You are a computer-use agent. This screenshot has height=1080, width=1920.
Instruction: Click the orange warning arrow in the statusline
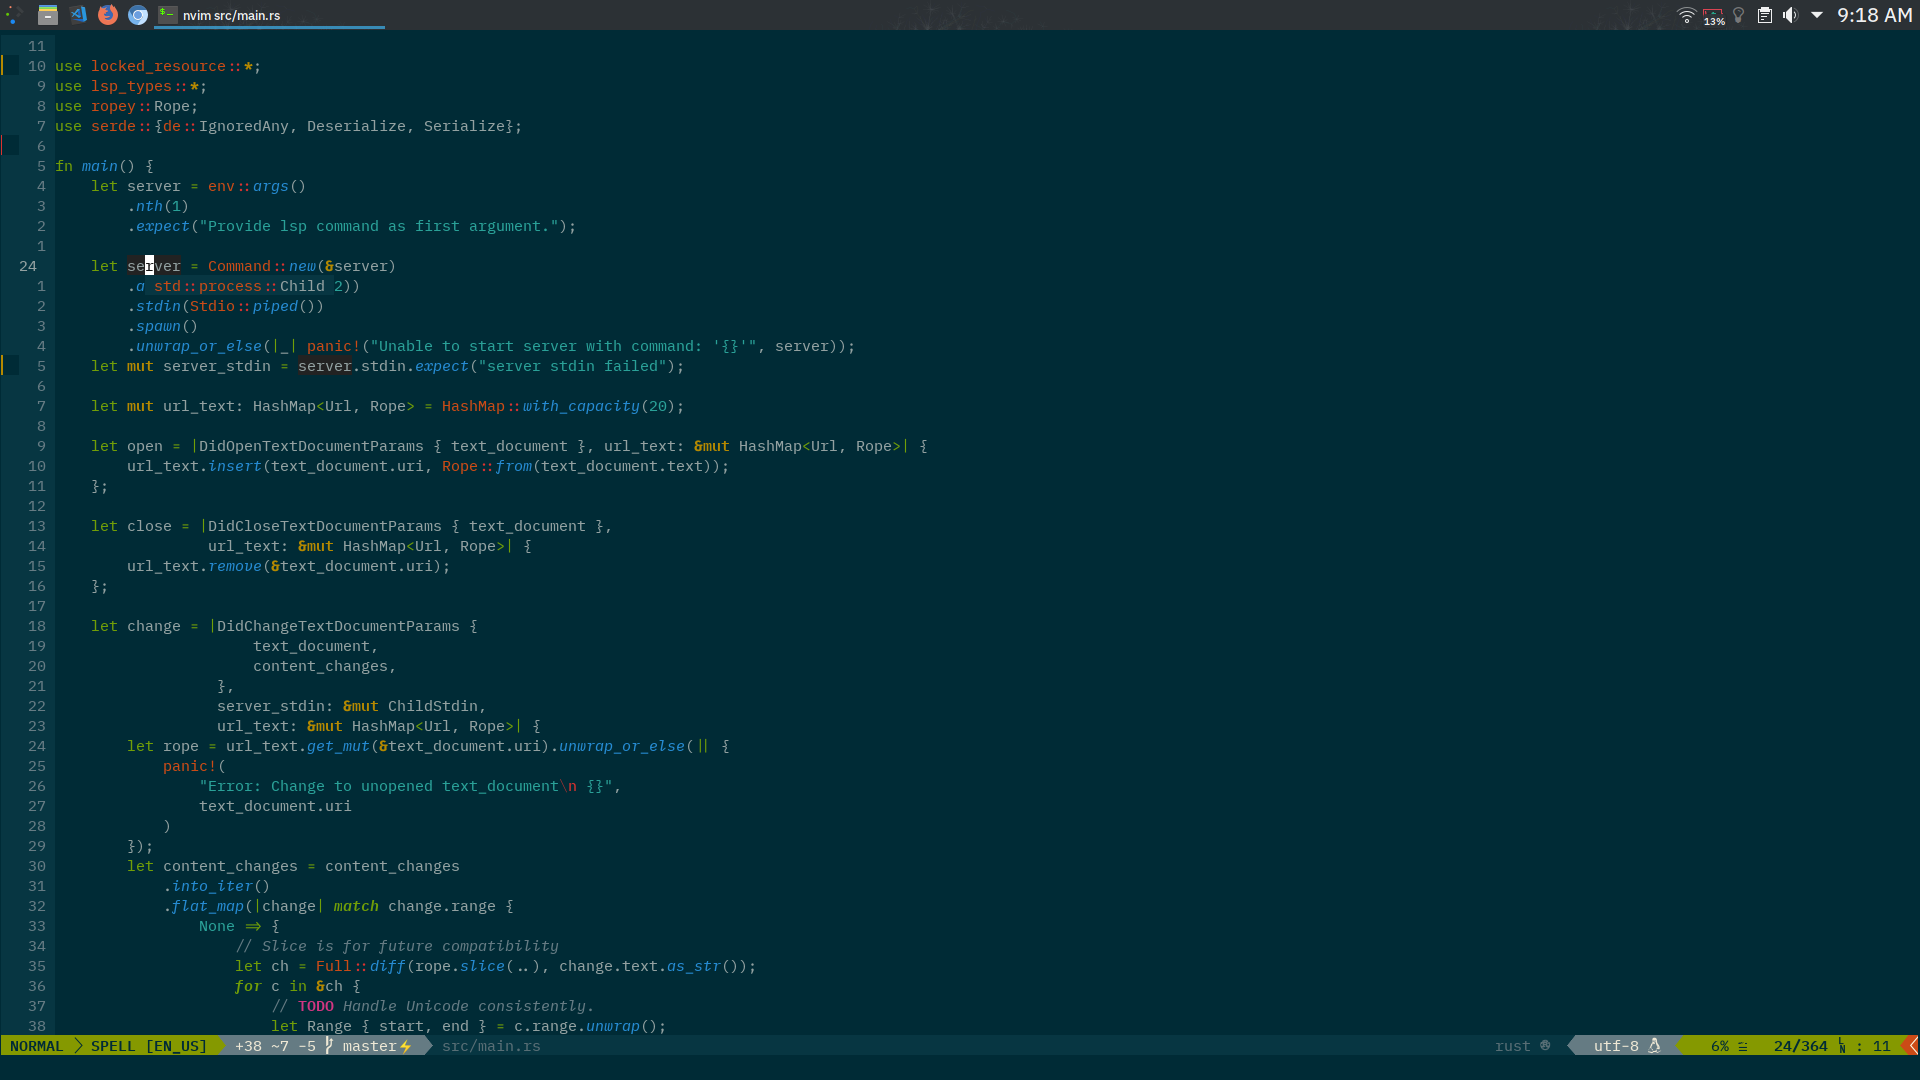point(1912,1046)
